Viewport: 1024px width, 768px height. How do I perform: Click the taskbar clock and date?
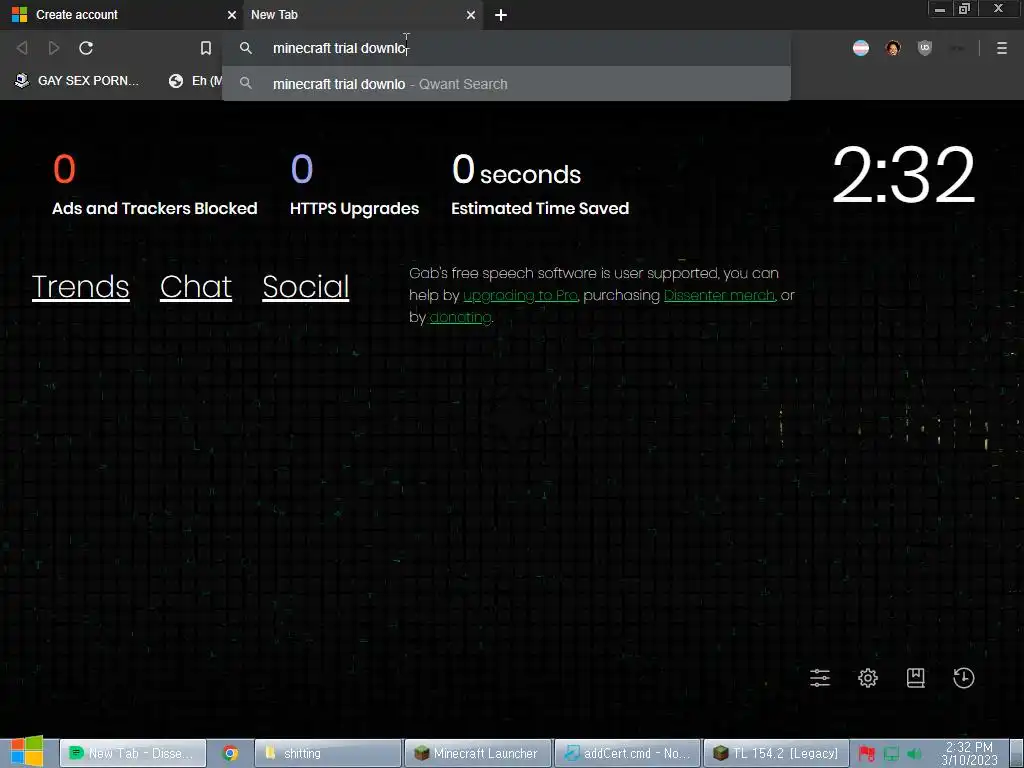point(969,753)
